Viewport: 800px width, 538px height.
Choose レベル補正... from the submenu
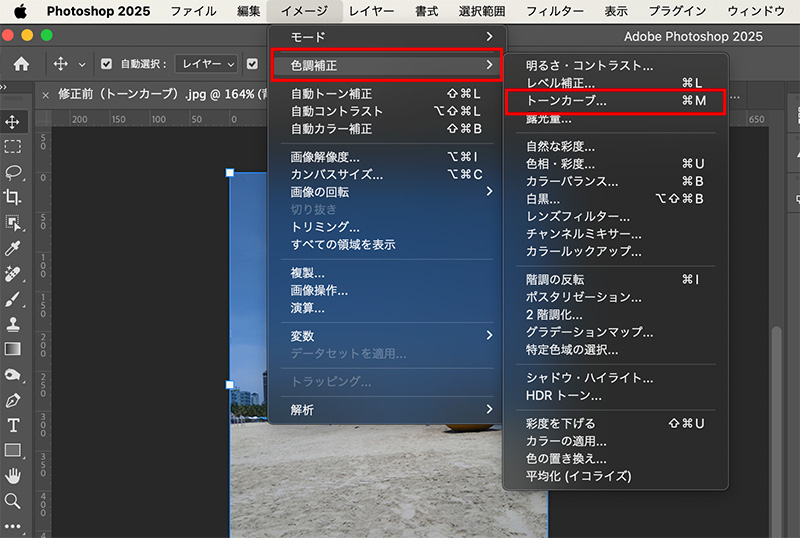click(x=615, y=83)
